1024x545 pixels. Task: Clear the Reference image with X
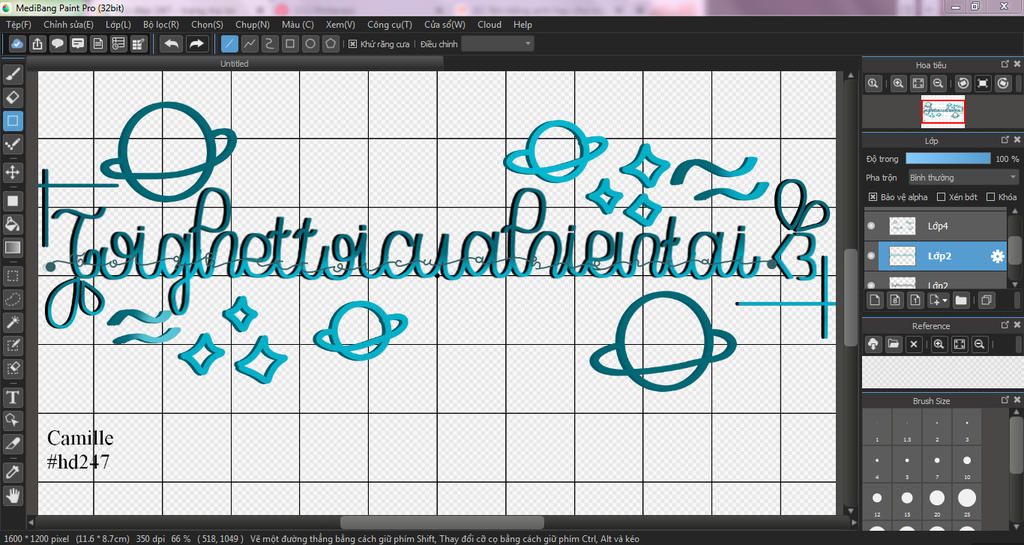click(x=914, y=344)
